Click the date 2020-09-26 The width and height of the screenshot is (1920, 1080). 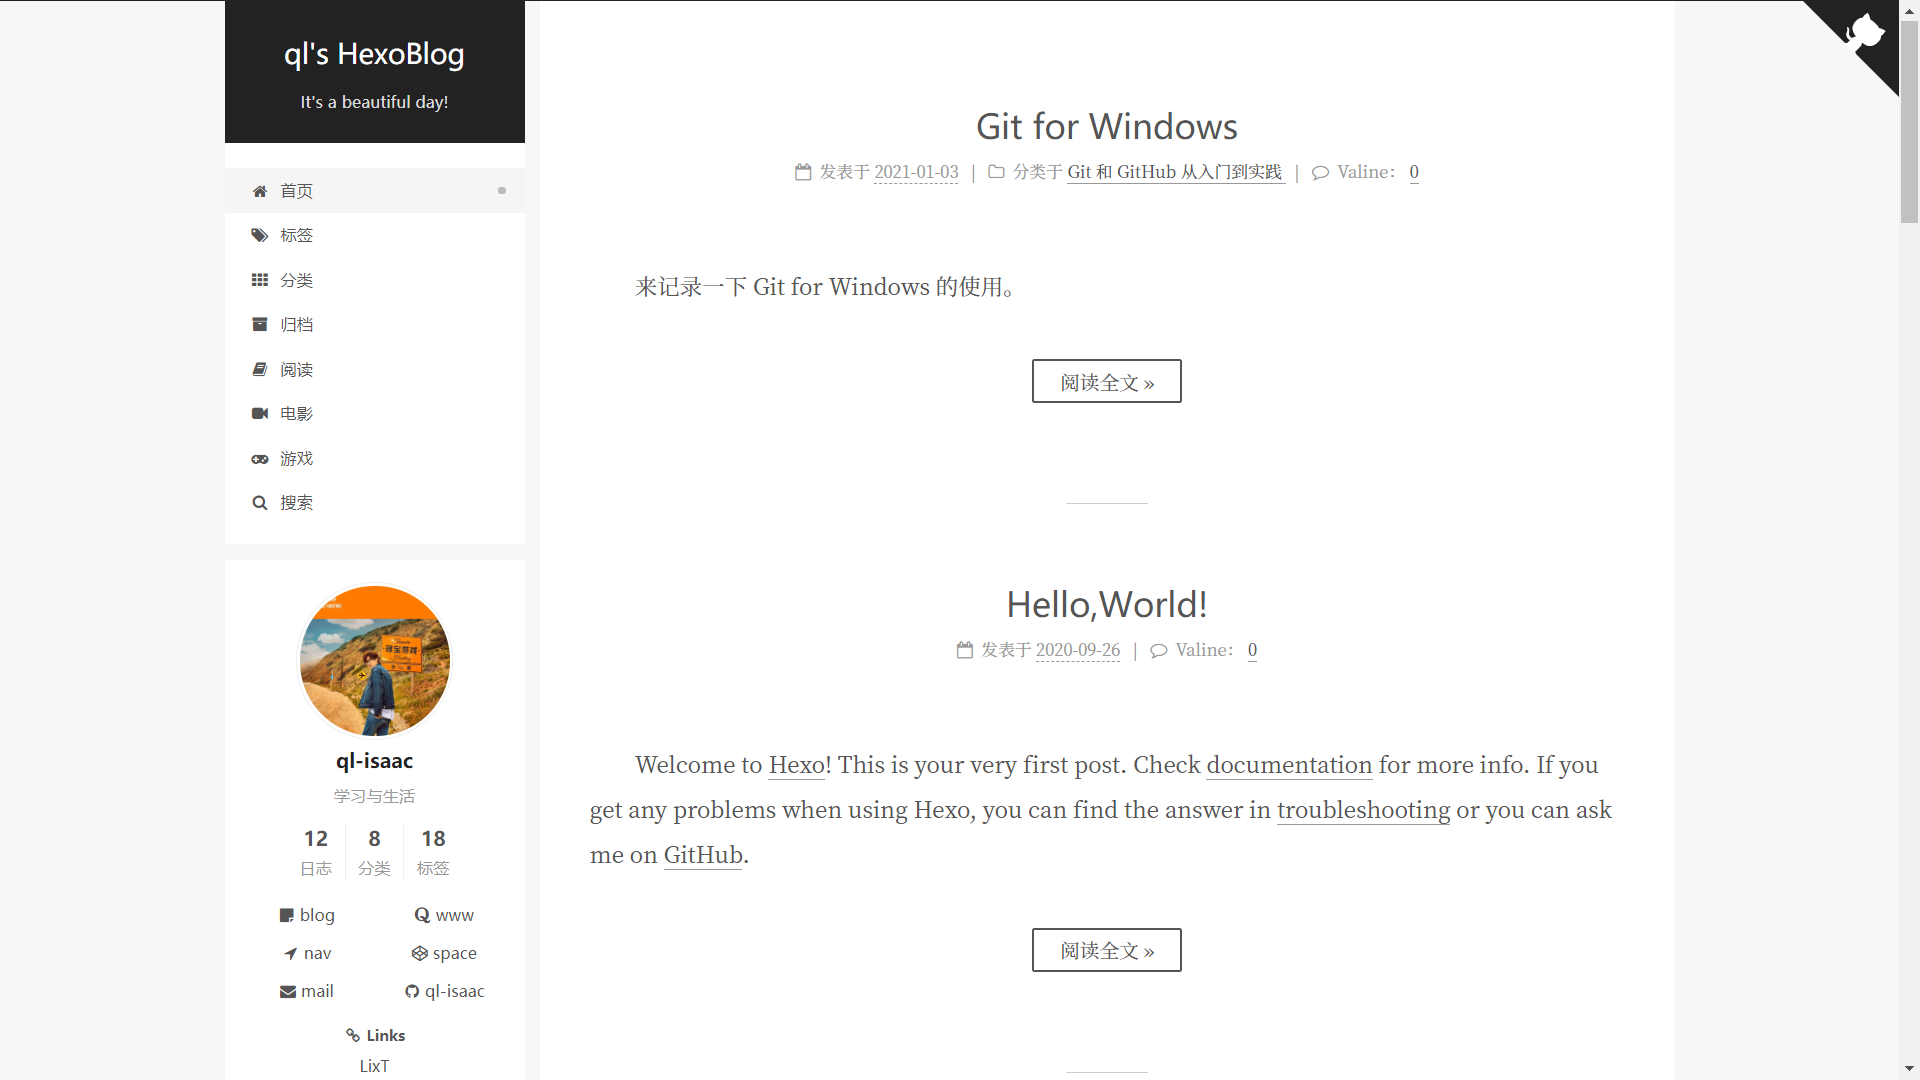1078,650
